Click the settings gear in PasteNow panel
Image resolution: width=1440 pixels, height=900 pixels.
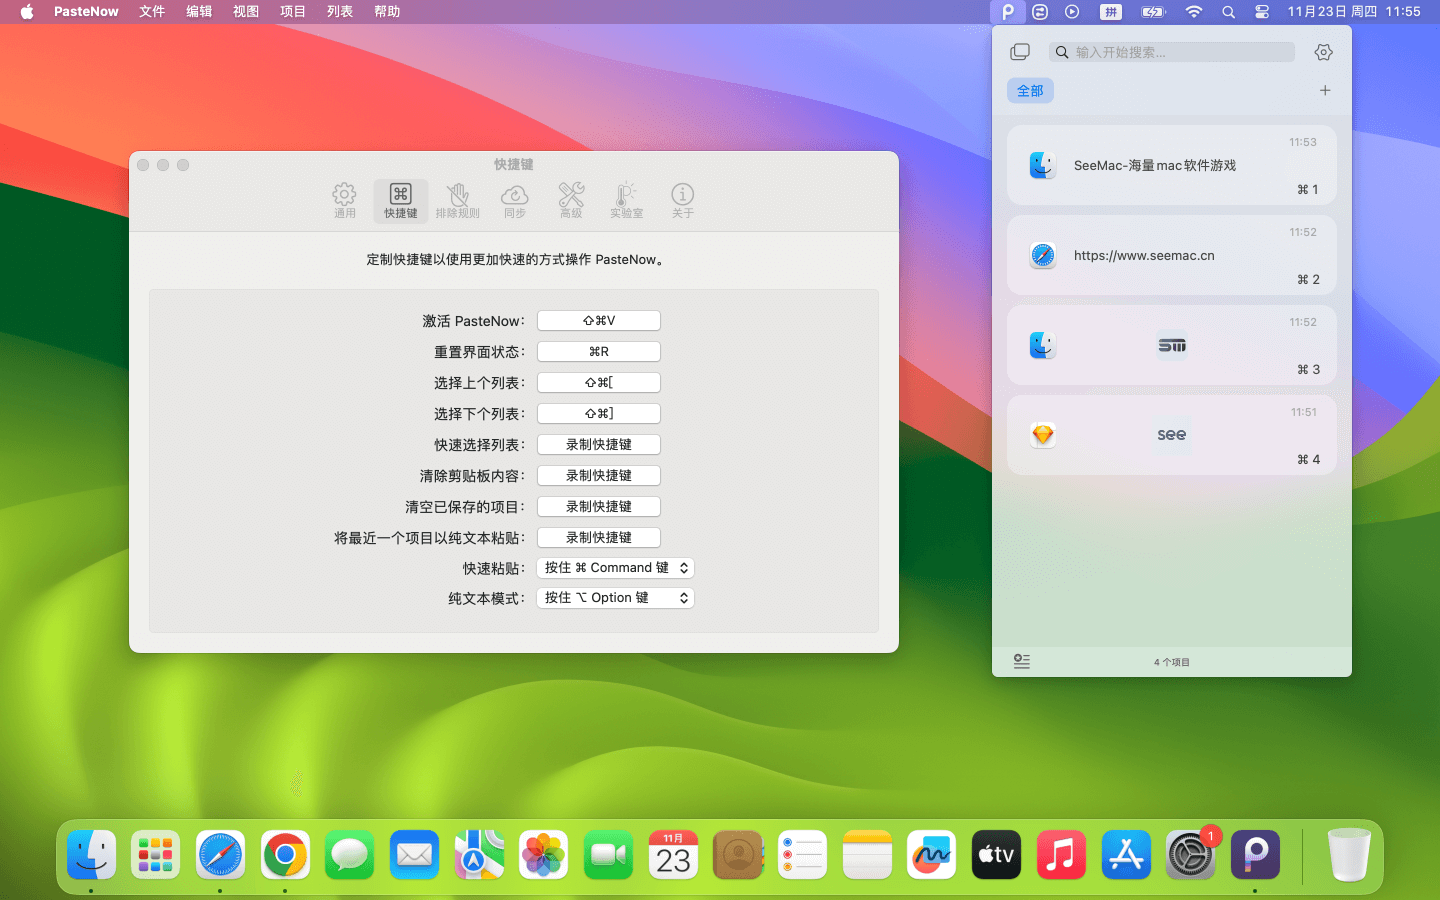click(1323, 52)
